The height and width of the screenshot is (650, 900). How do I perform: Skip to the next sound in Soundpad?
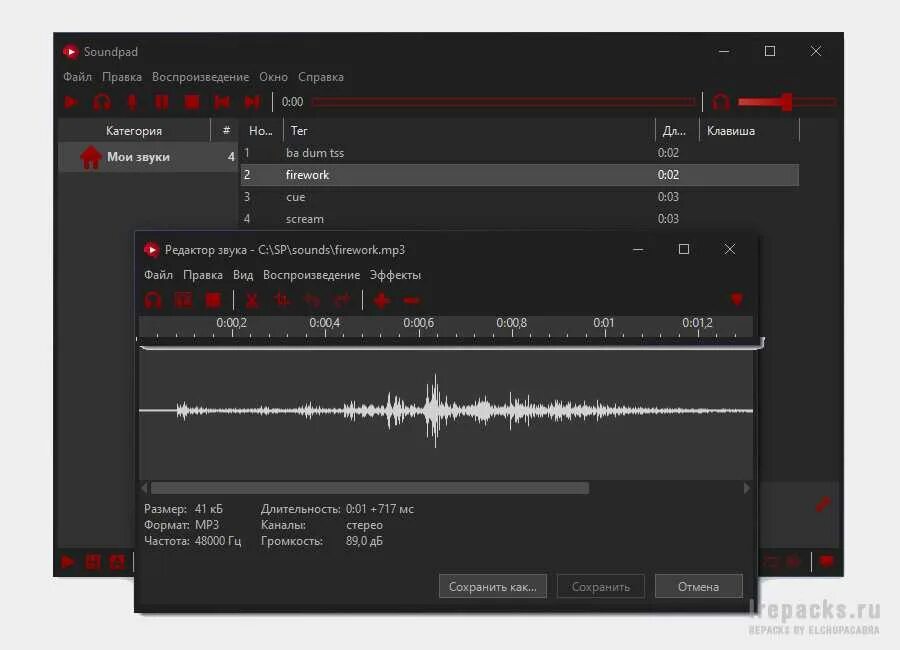(252, 102)
